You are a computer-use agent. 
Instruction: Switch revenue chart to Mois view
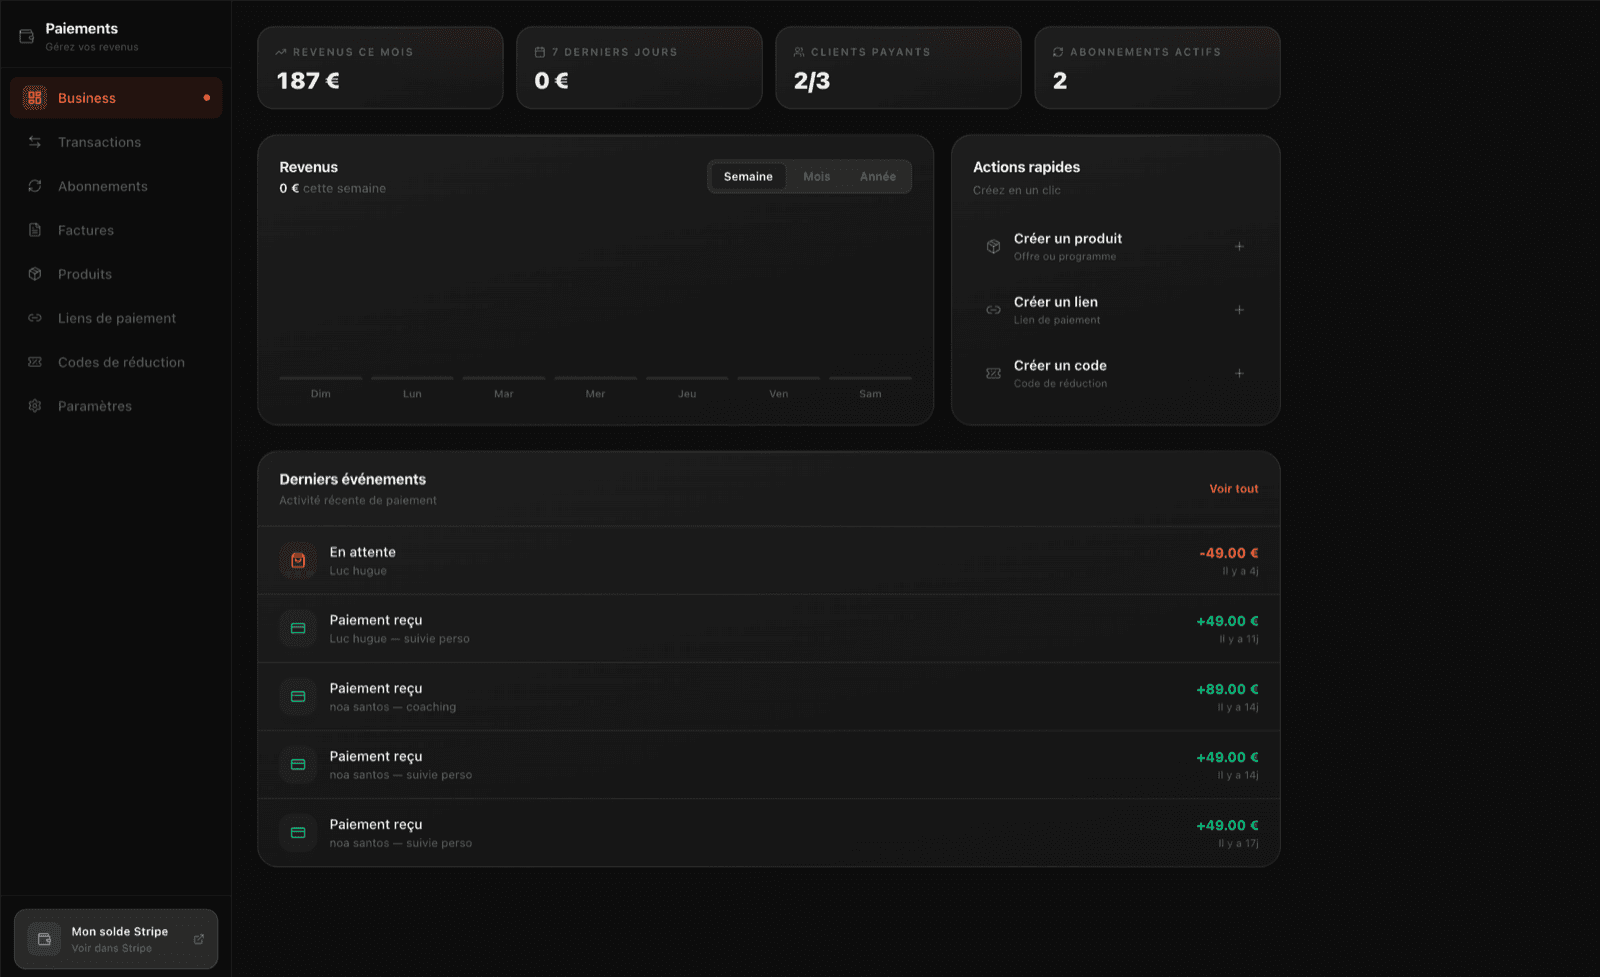816,176
